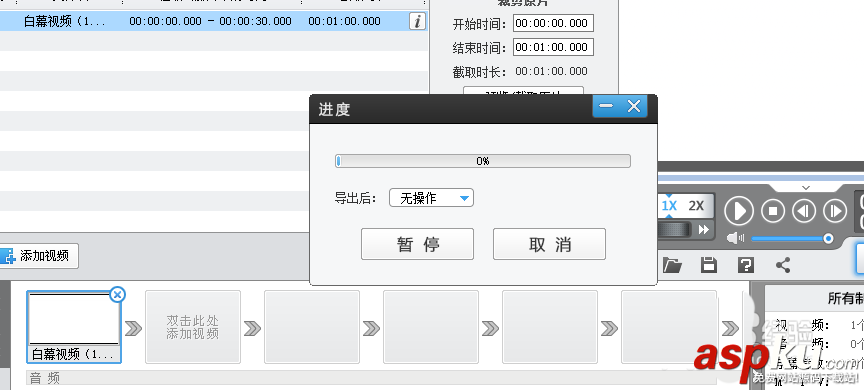Click the 双击此处添加视频 placeholder slot
864x390 pixels.
point(193,327)
